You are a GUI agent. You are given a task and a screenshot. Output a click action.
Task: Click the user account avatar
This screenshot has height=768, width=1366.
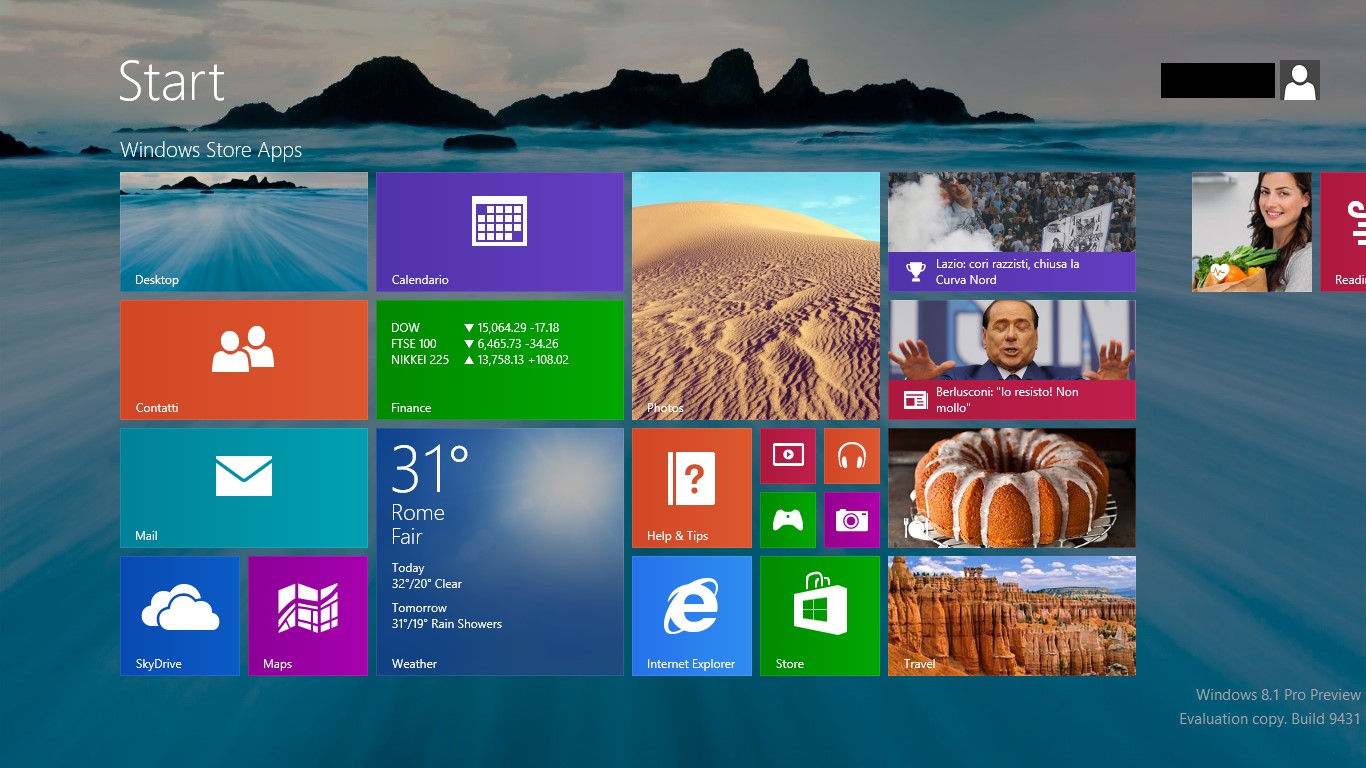click(x=1300, y=80)
